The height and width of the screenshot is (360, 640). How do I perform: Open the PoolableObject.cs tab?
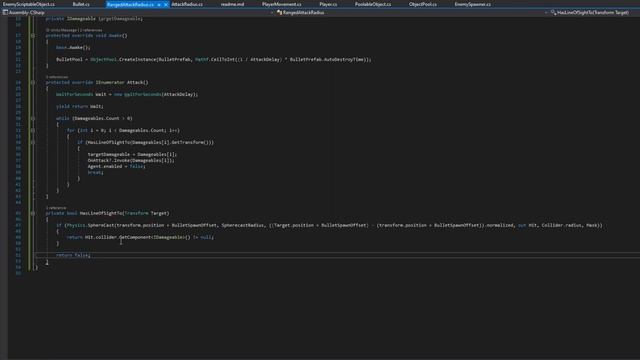point(373,4)
